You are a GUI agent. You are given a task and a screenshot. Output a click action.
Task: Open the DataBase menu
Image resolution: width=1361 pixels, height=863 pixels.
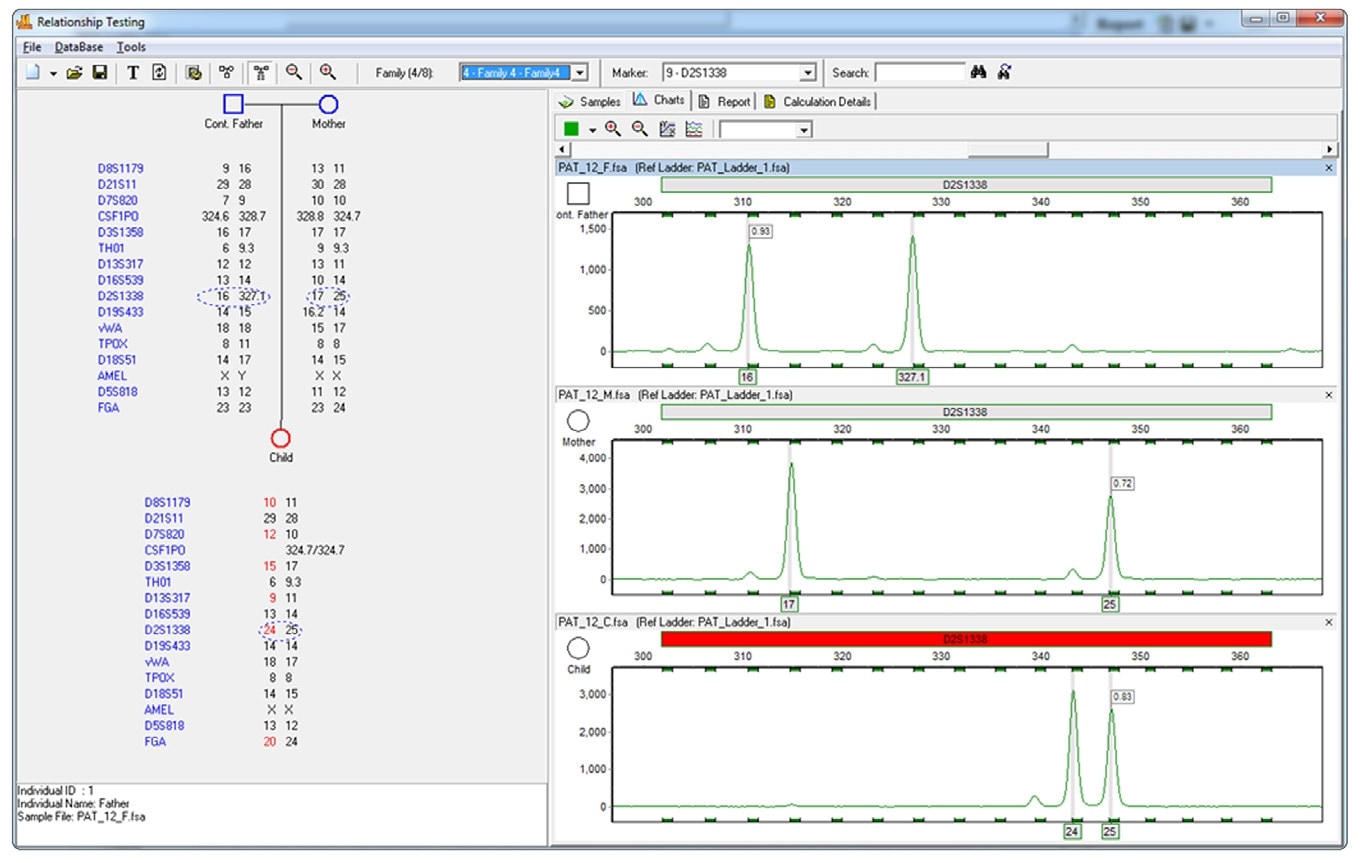(79, 47)
